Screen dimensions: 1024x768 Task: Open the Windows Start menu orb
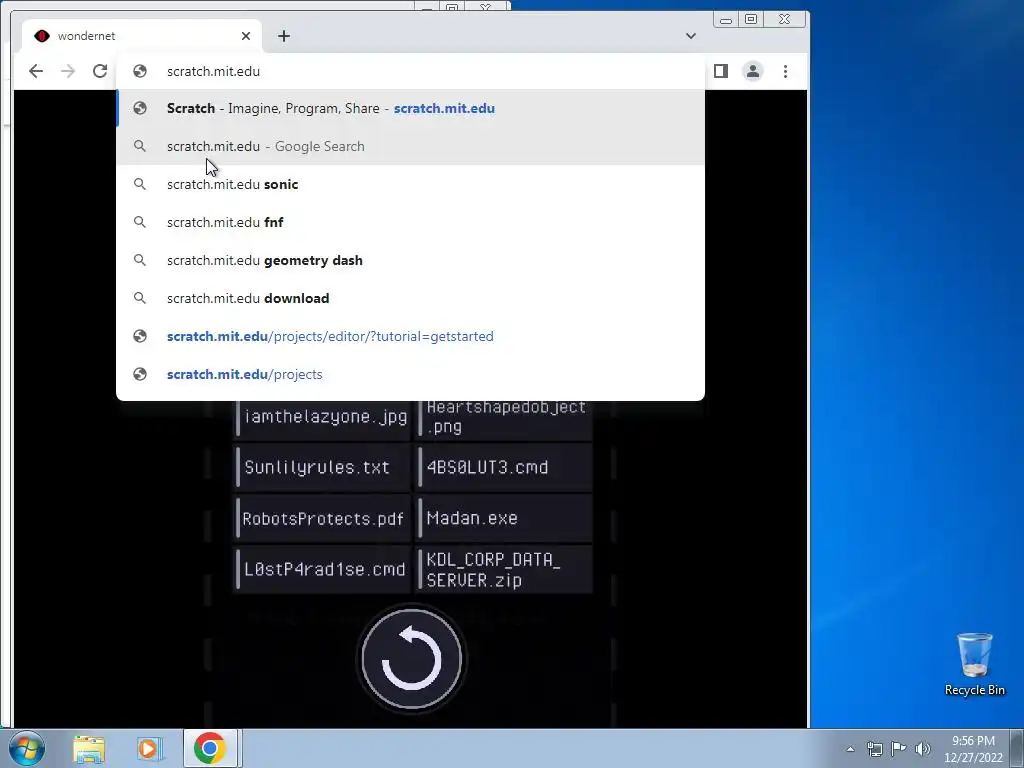pyautogui.click(x=27, y=748)
